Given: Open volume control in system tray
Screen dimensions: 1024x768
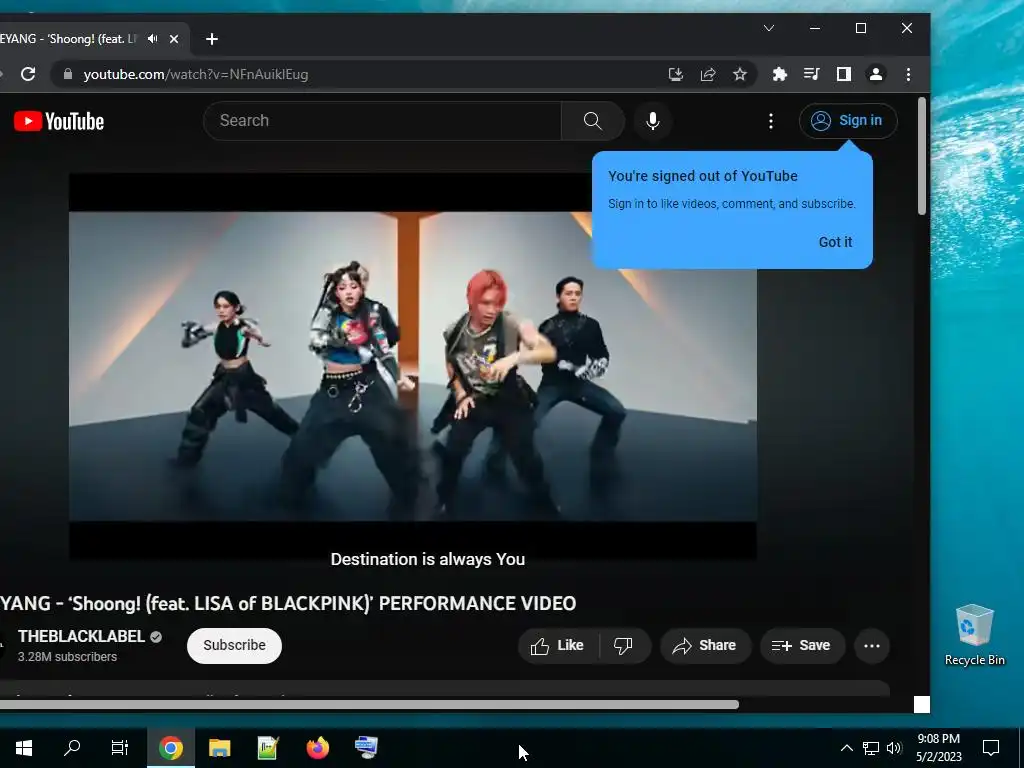Looking at the screenshot, I should click(x=894, y=748).
